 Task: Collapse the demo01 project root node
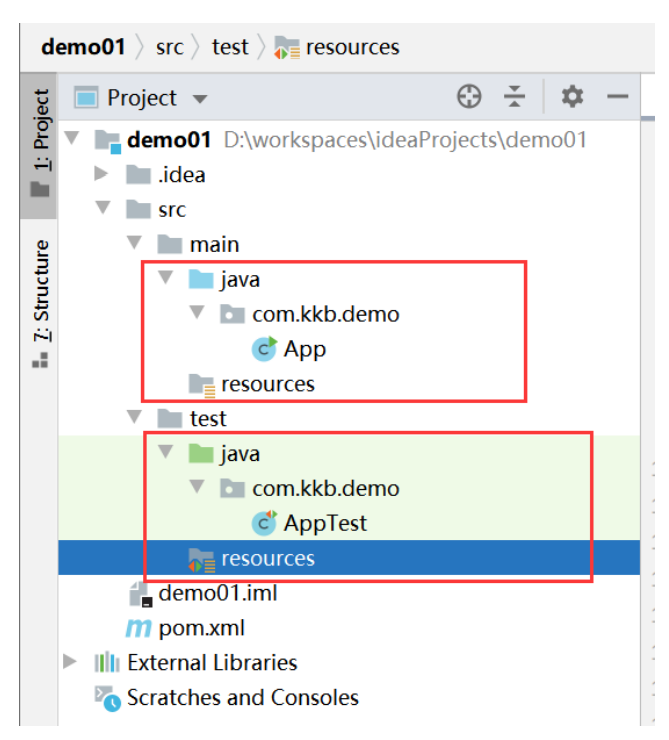coord(72,138)
